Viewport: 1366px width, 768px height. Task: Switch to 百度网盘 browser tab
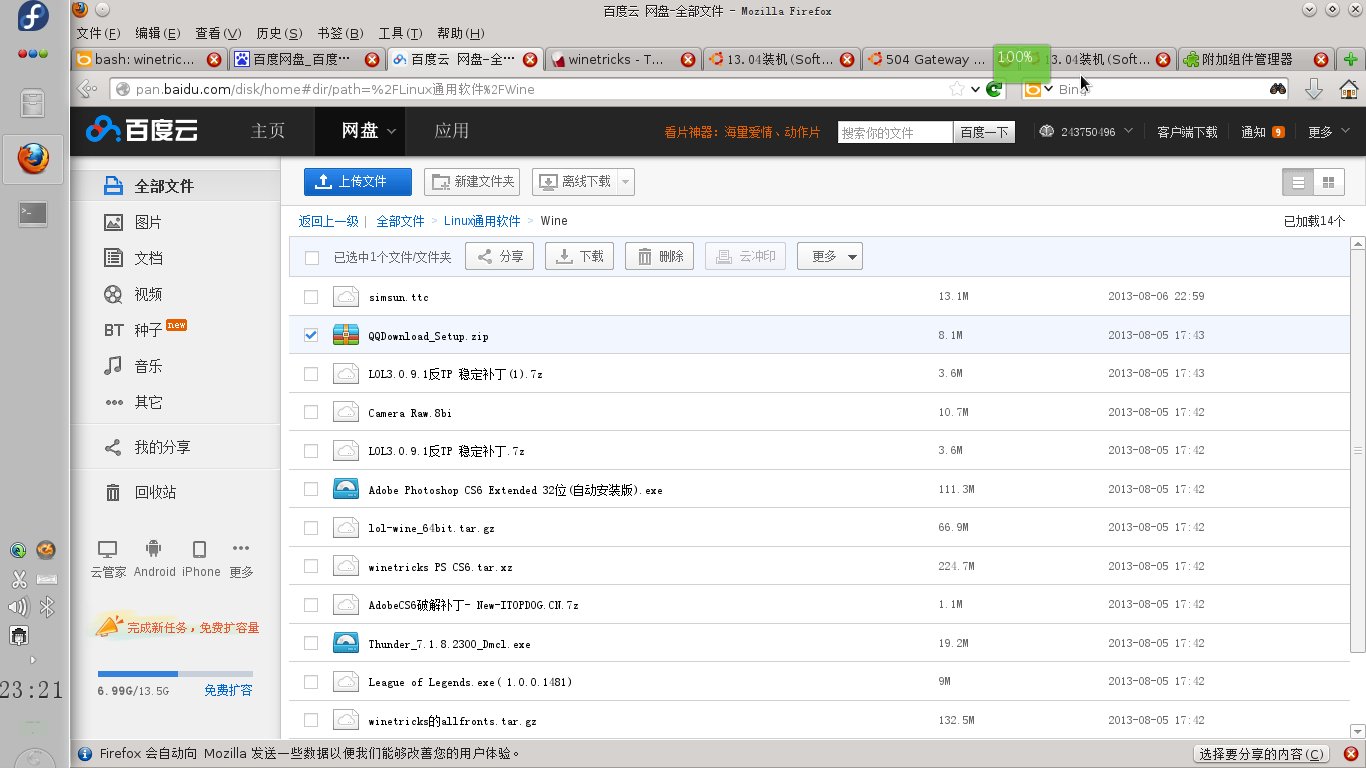(x=307, y=59)
